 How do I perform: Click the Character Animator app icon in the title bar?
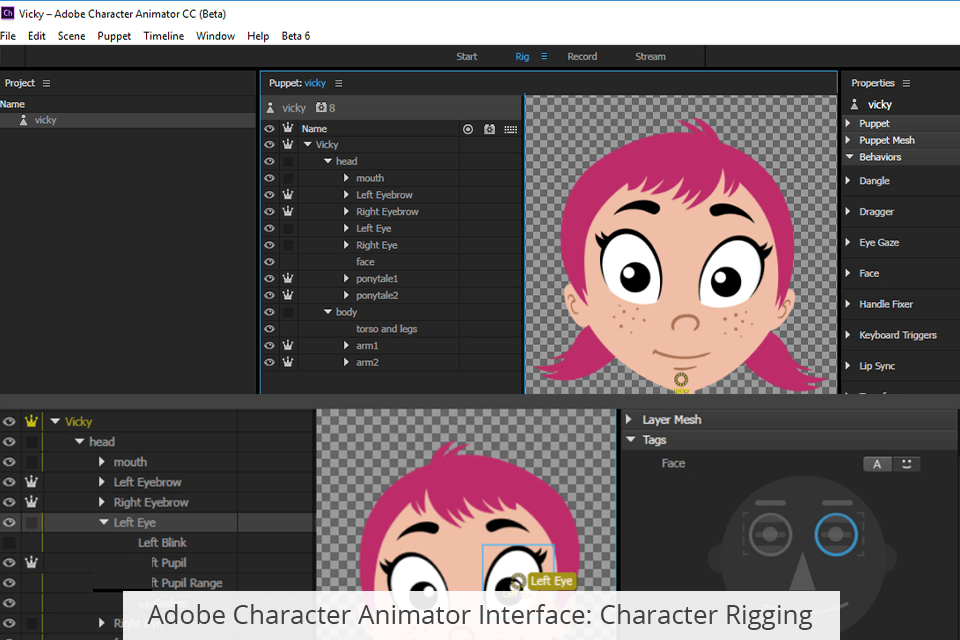click(7, 13)
